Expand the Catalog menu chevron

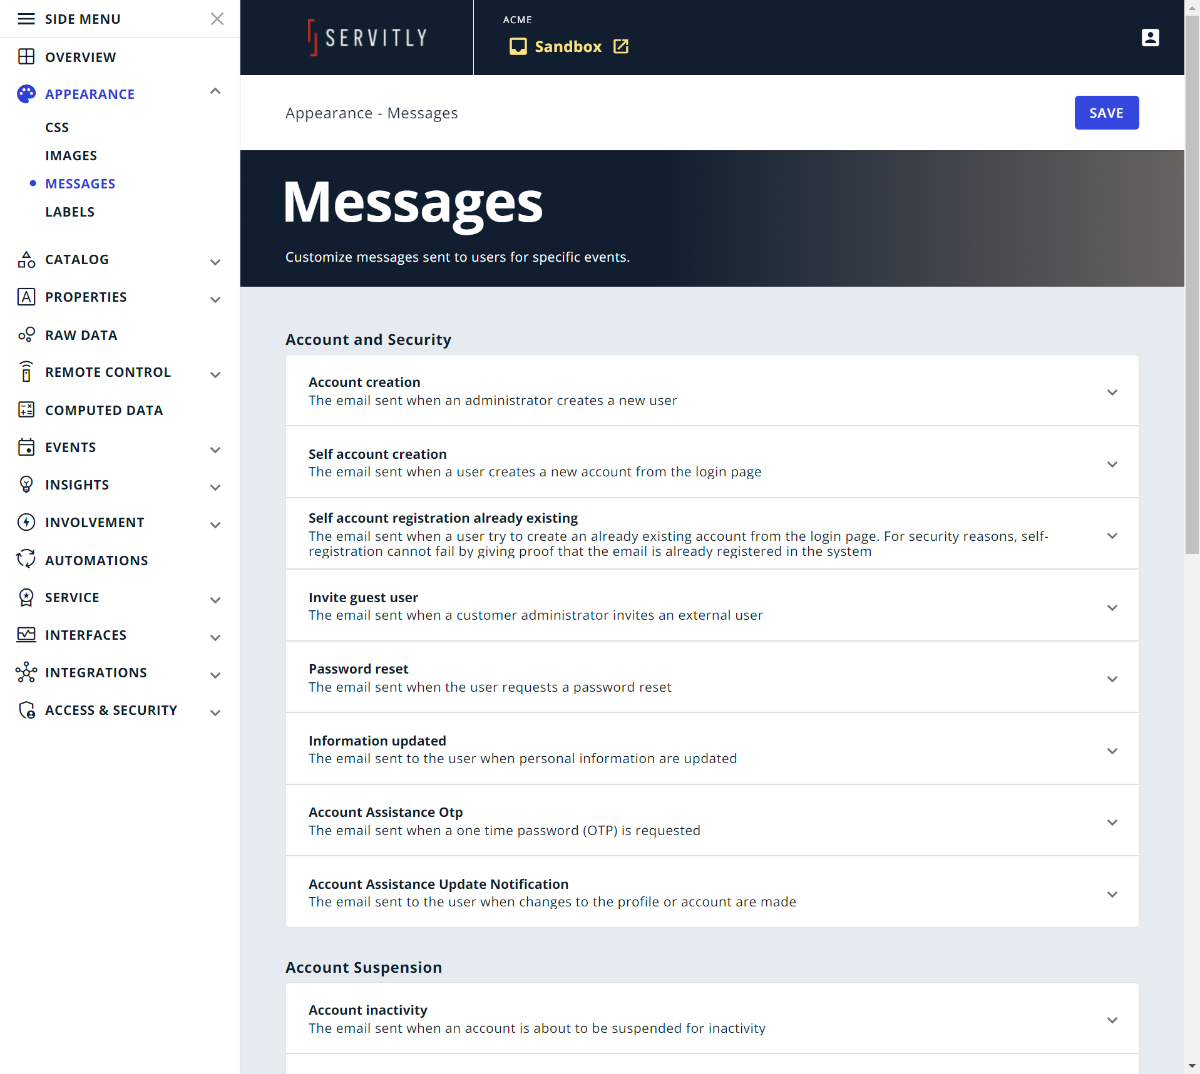[x=215, y=262]
